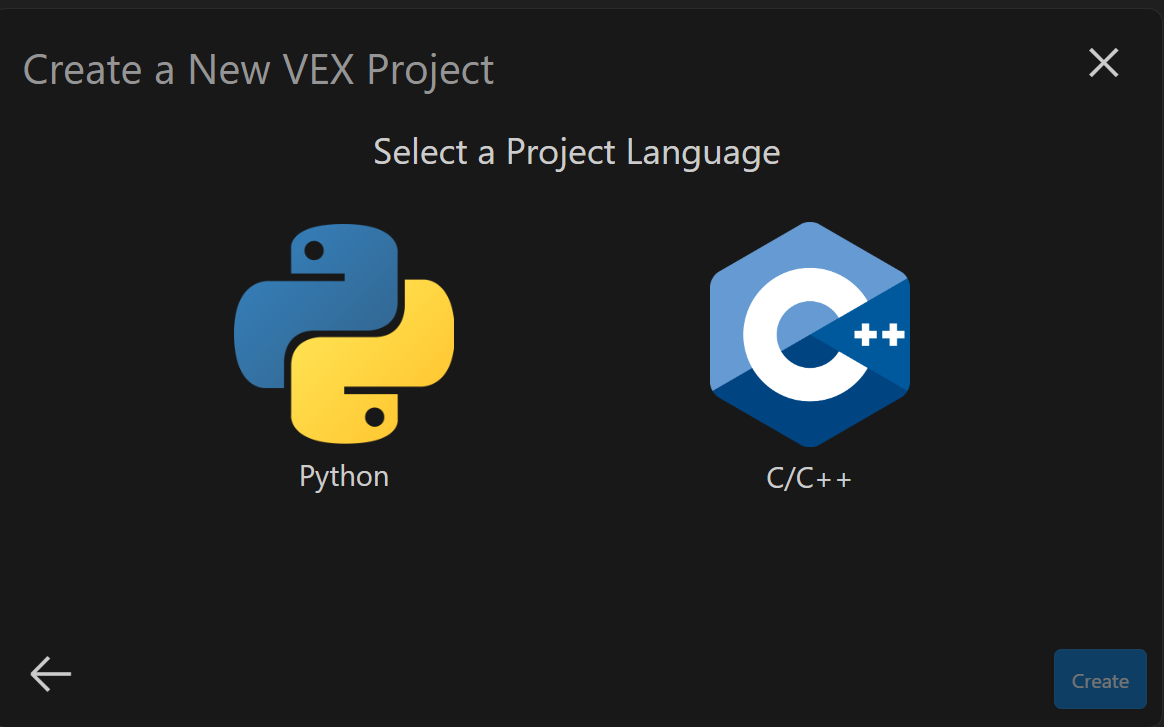Click the Python text label
This screenshot has width=1164, height=727.
point(343,476)
